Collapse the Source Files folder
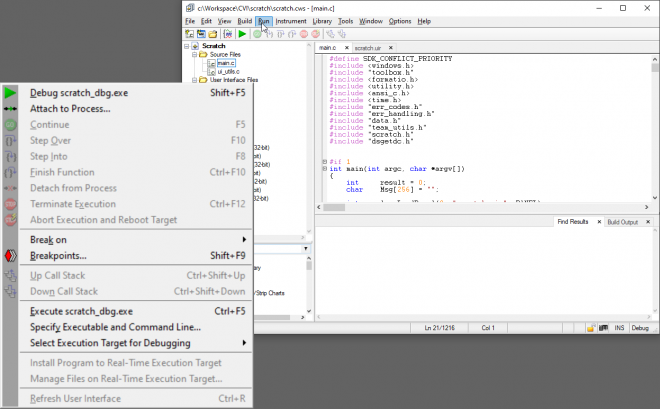 pyautogui.click(x=194, y=55)
